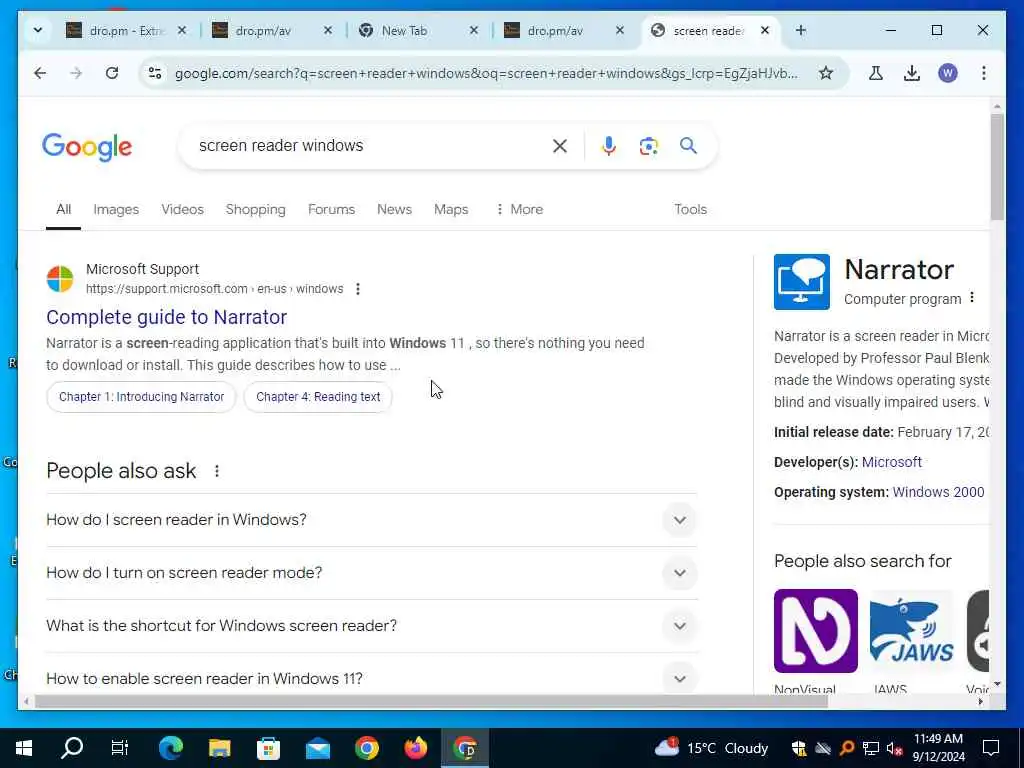Switch to Images results
Image resolution: width=1024 pixels, height=768 pixels.
tap(116, 210)
